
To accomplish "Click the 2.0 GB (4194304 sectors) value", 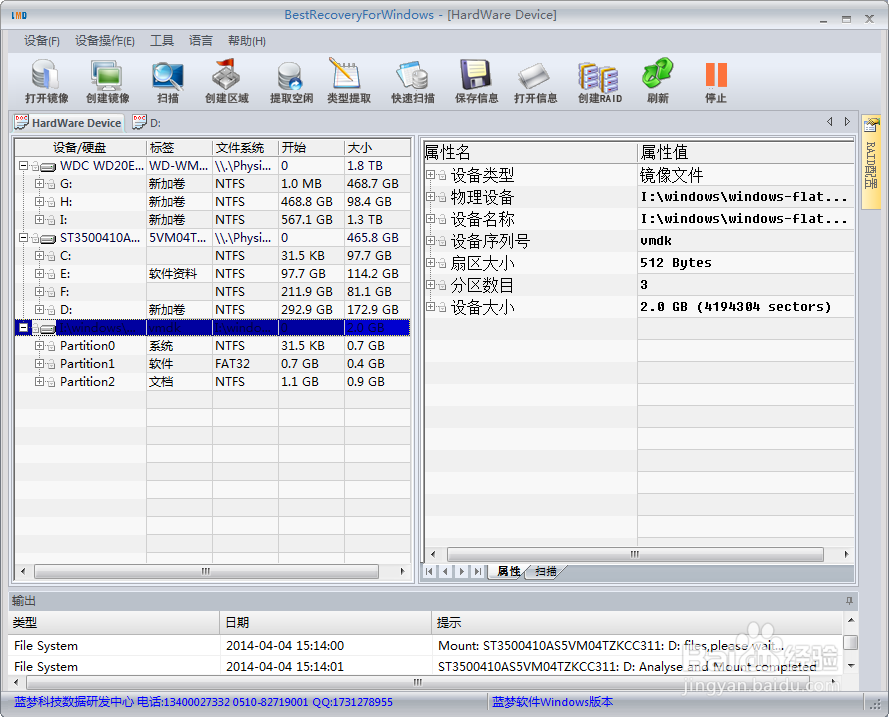I will tap(735, 307).
